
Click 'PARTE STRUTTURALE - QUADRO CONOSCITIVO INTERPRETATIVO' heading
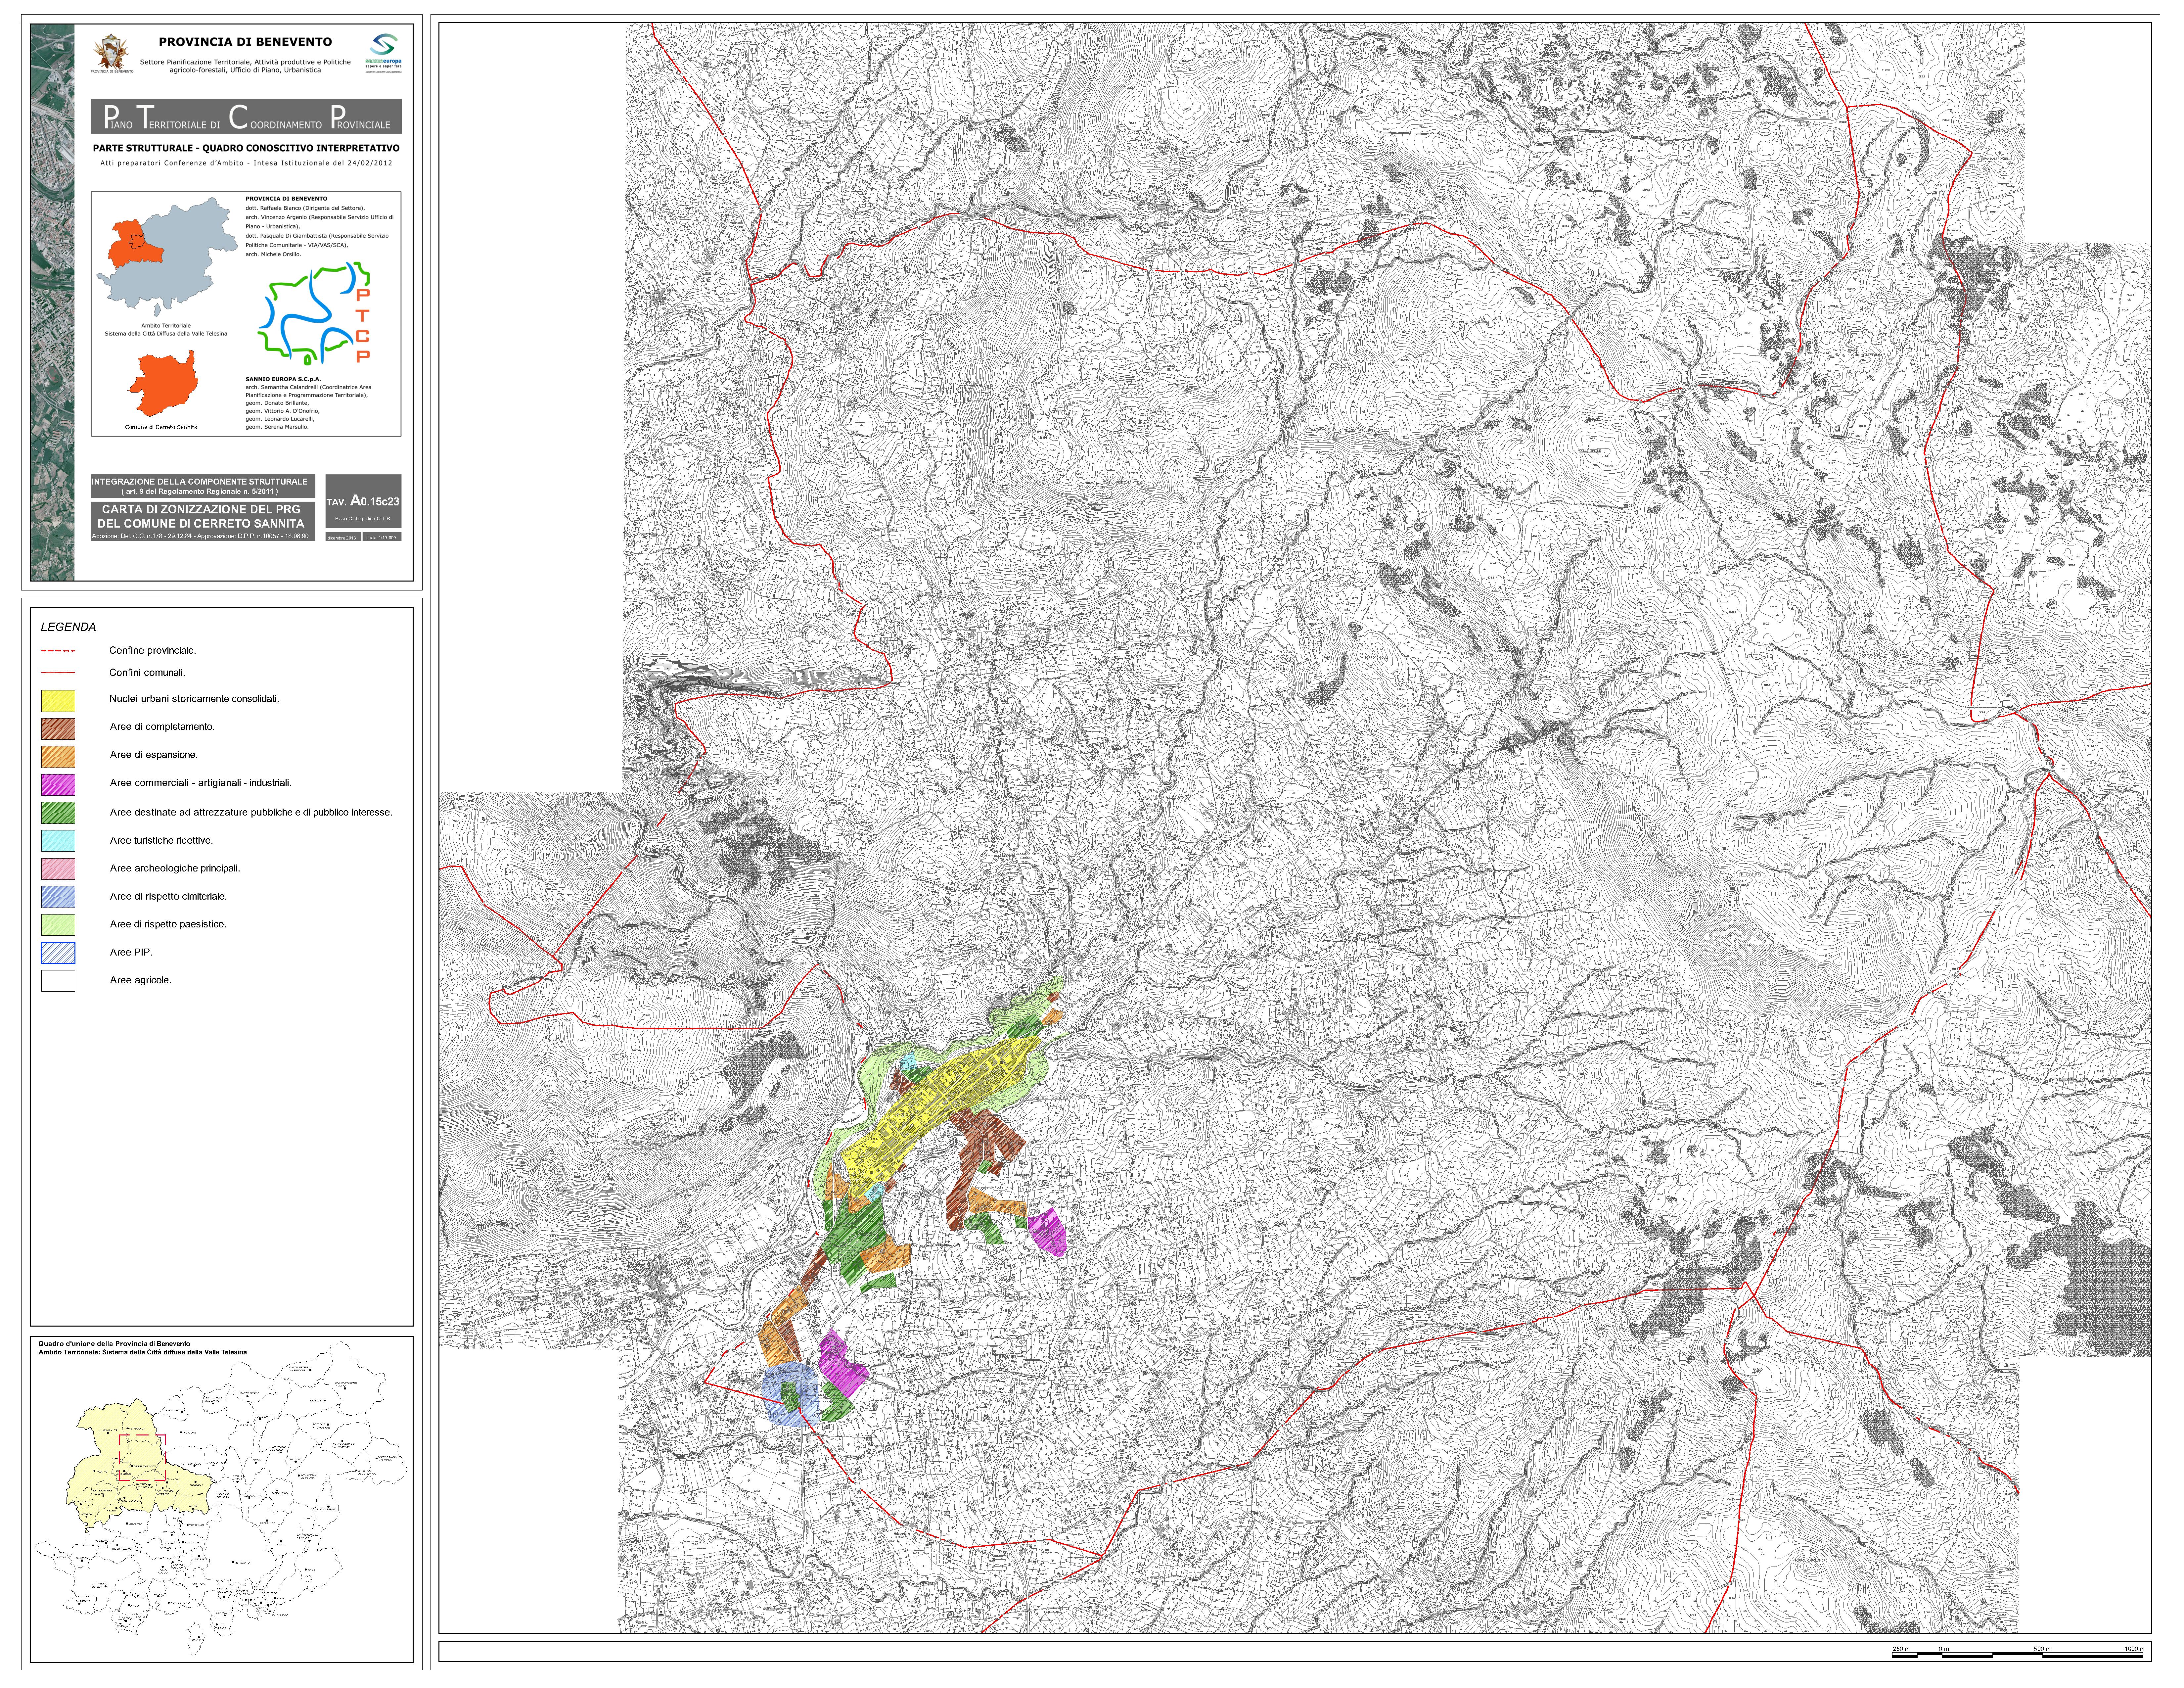[246, 148]
